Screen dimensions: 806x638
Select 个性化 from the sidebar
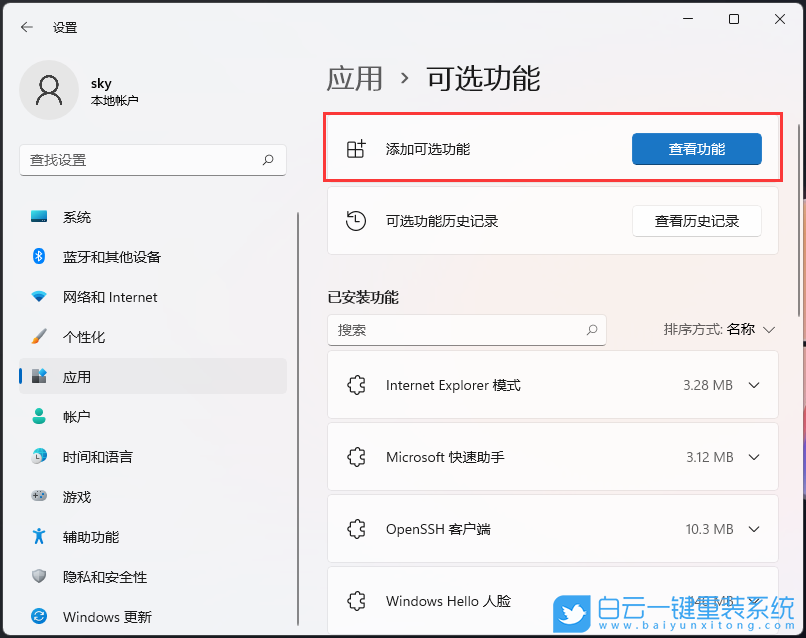tap(80, 337)
